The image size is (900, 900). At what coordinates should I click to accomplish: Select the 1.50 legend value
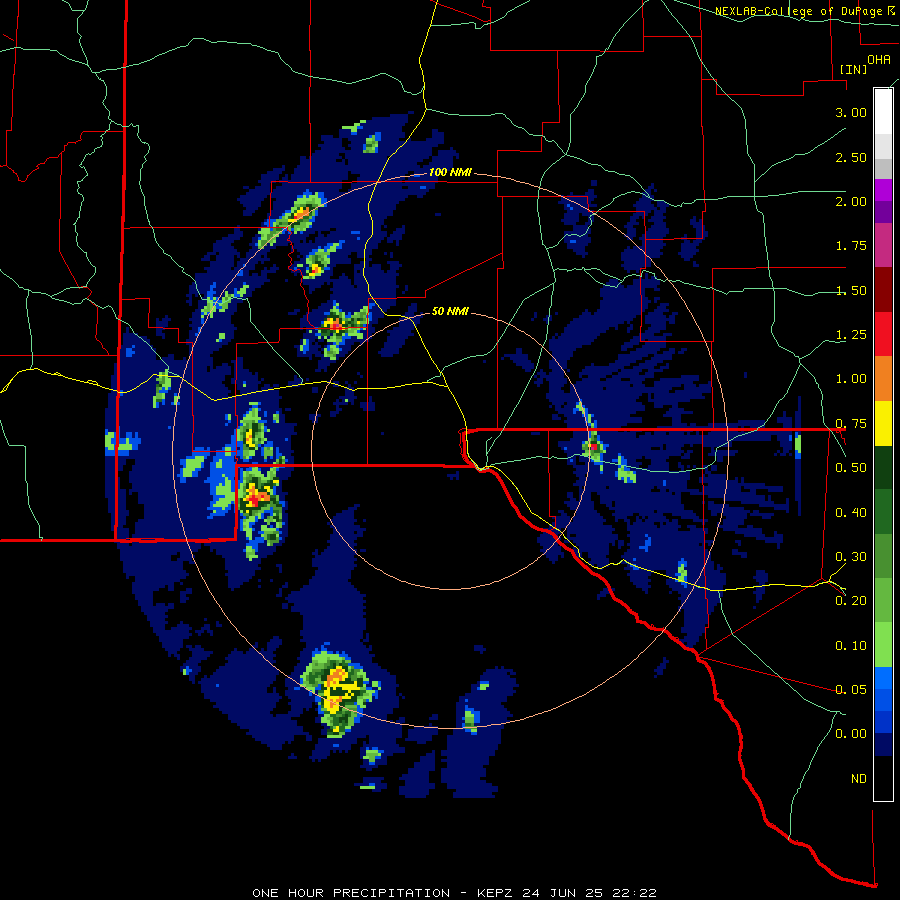click(851, 290)
